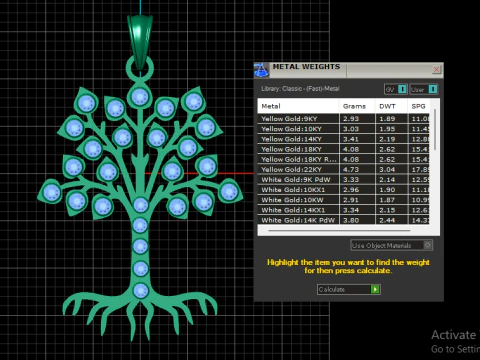This screenshot has width=480, height=360.
Task: Click the 3.34 grams value
Action: [351, 210]
